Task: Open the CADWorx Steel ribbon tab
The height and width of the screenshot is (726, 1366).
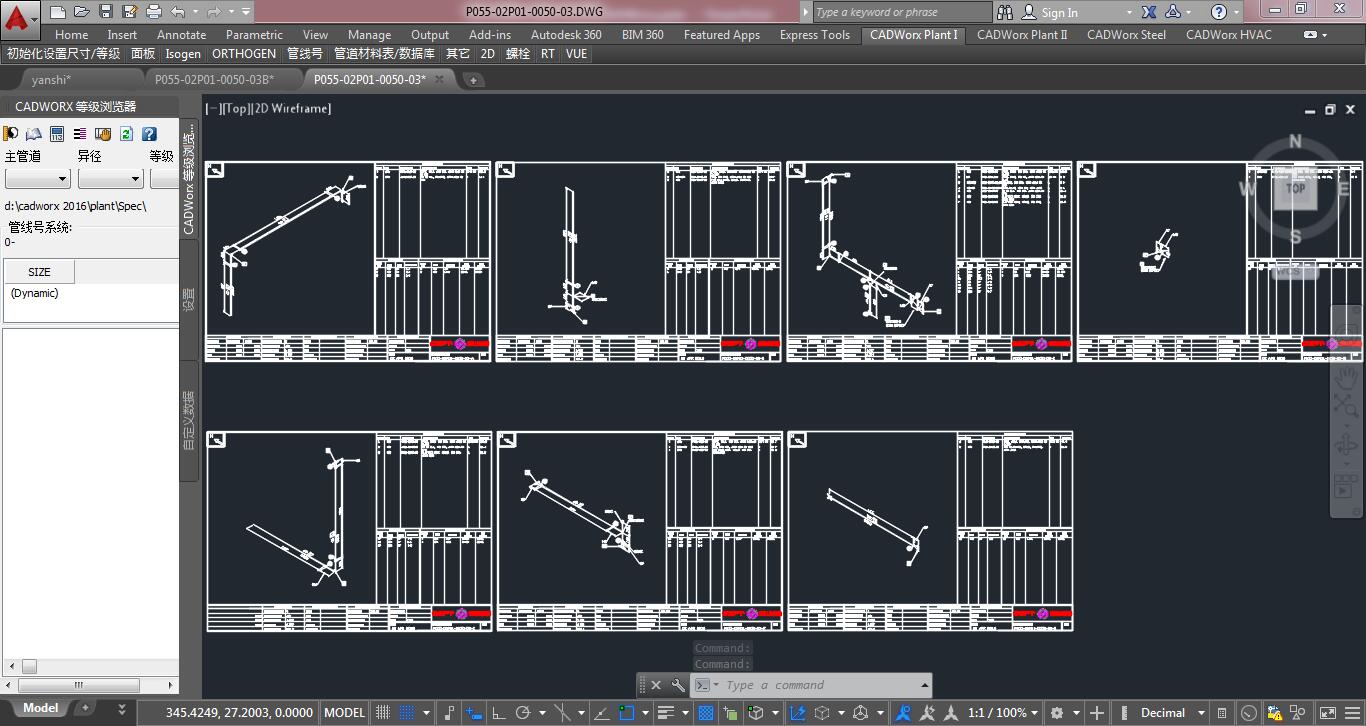Action: point(1126,35)
